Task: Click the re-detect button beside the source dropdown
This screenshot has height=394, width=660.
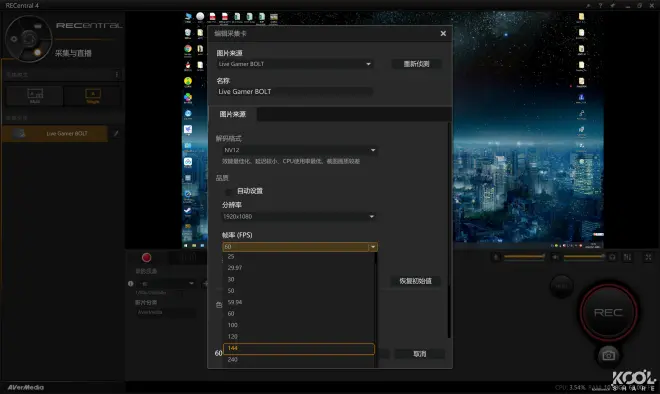Action: point(416,64)
